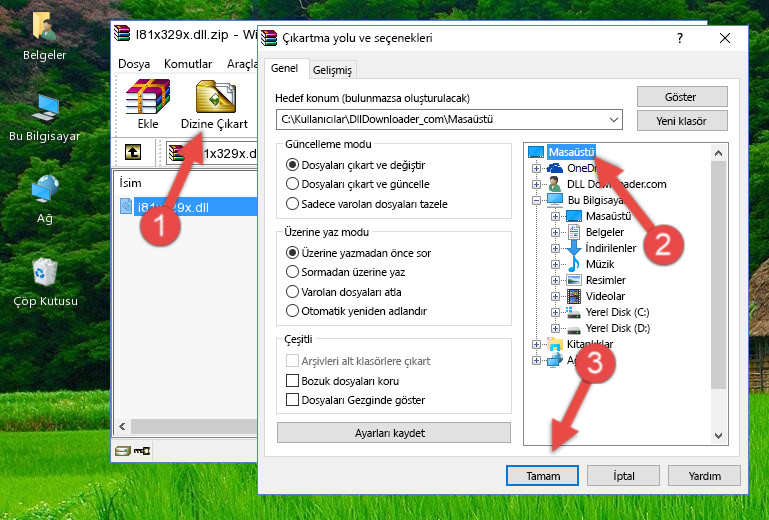
Task: Click the Yardım button
Action: point(704,476)
